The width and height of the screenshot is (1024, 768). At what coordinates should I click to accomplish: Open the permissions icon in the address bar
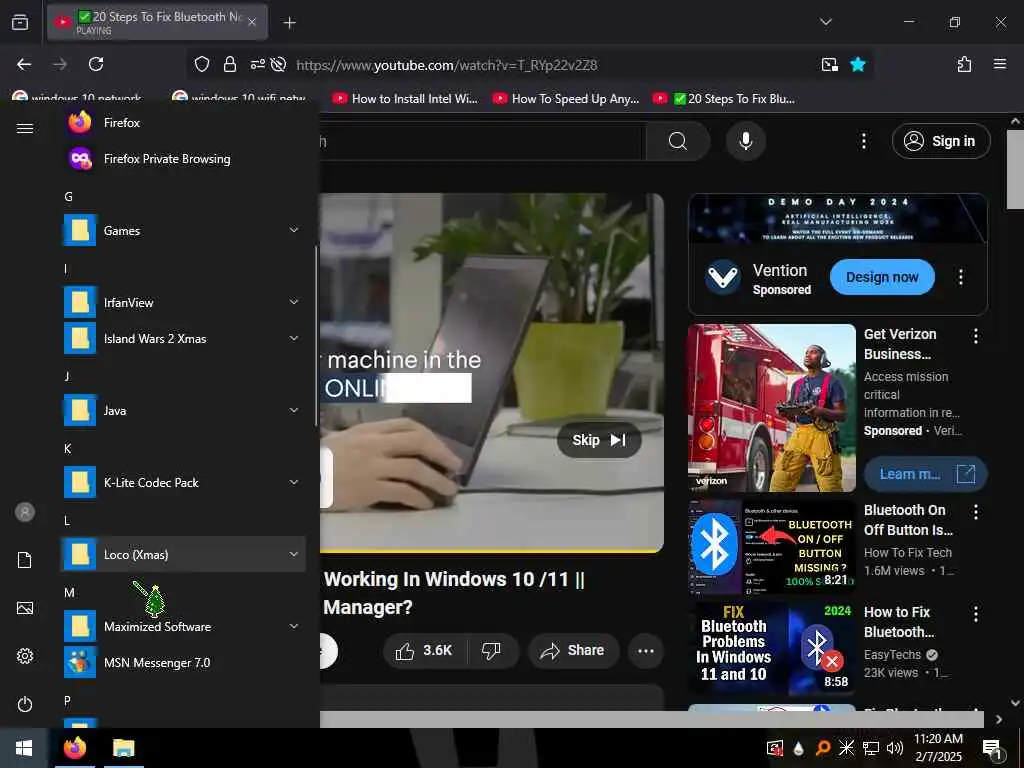[257, 64]
